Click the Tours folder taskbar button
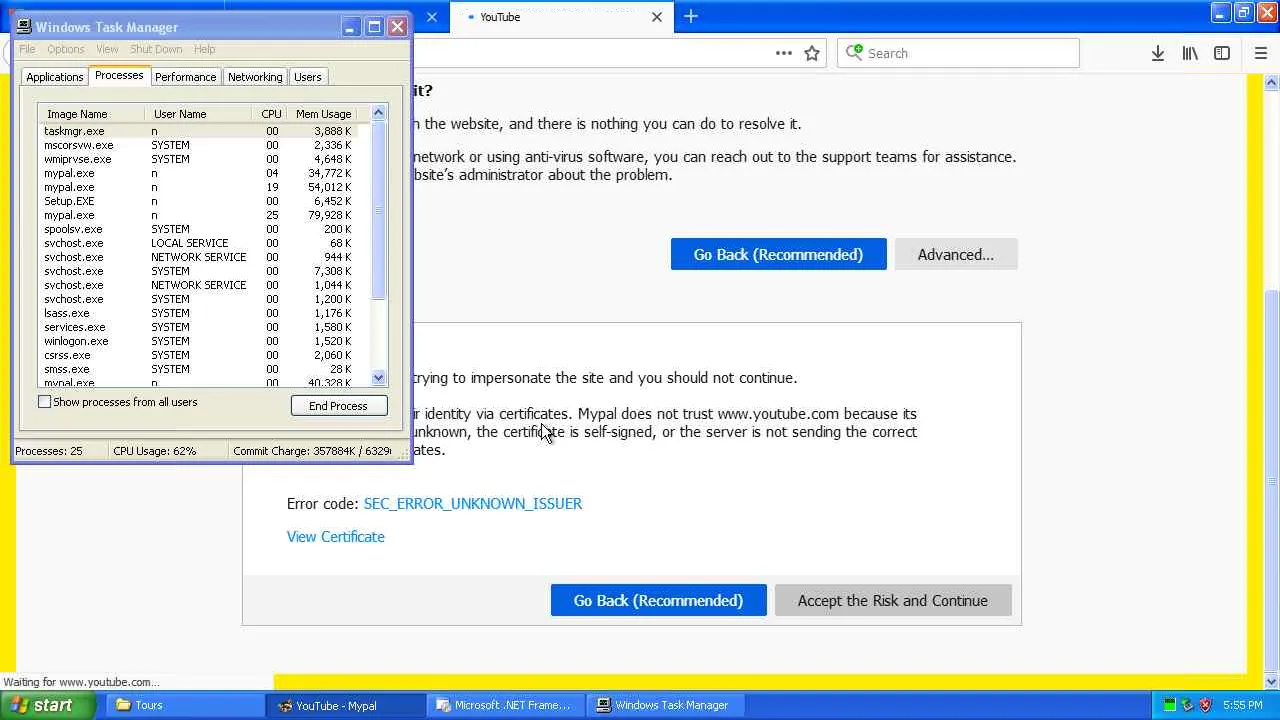Image resolution: width=1280 pixels, height=720 pixels. click(185, 705)
